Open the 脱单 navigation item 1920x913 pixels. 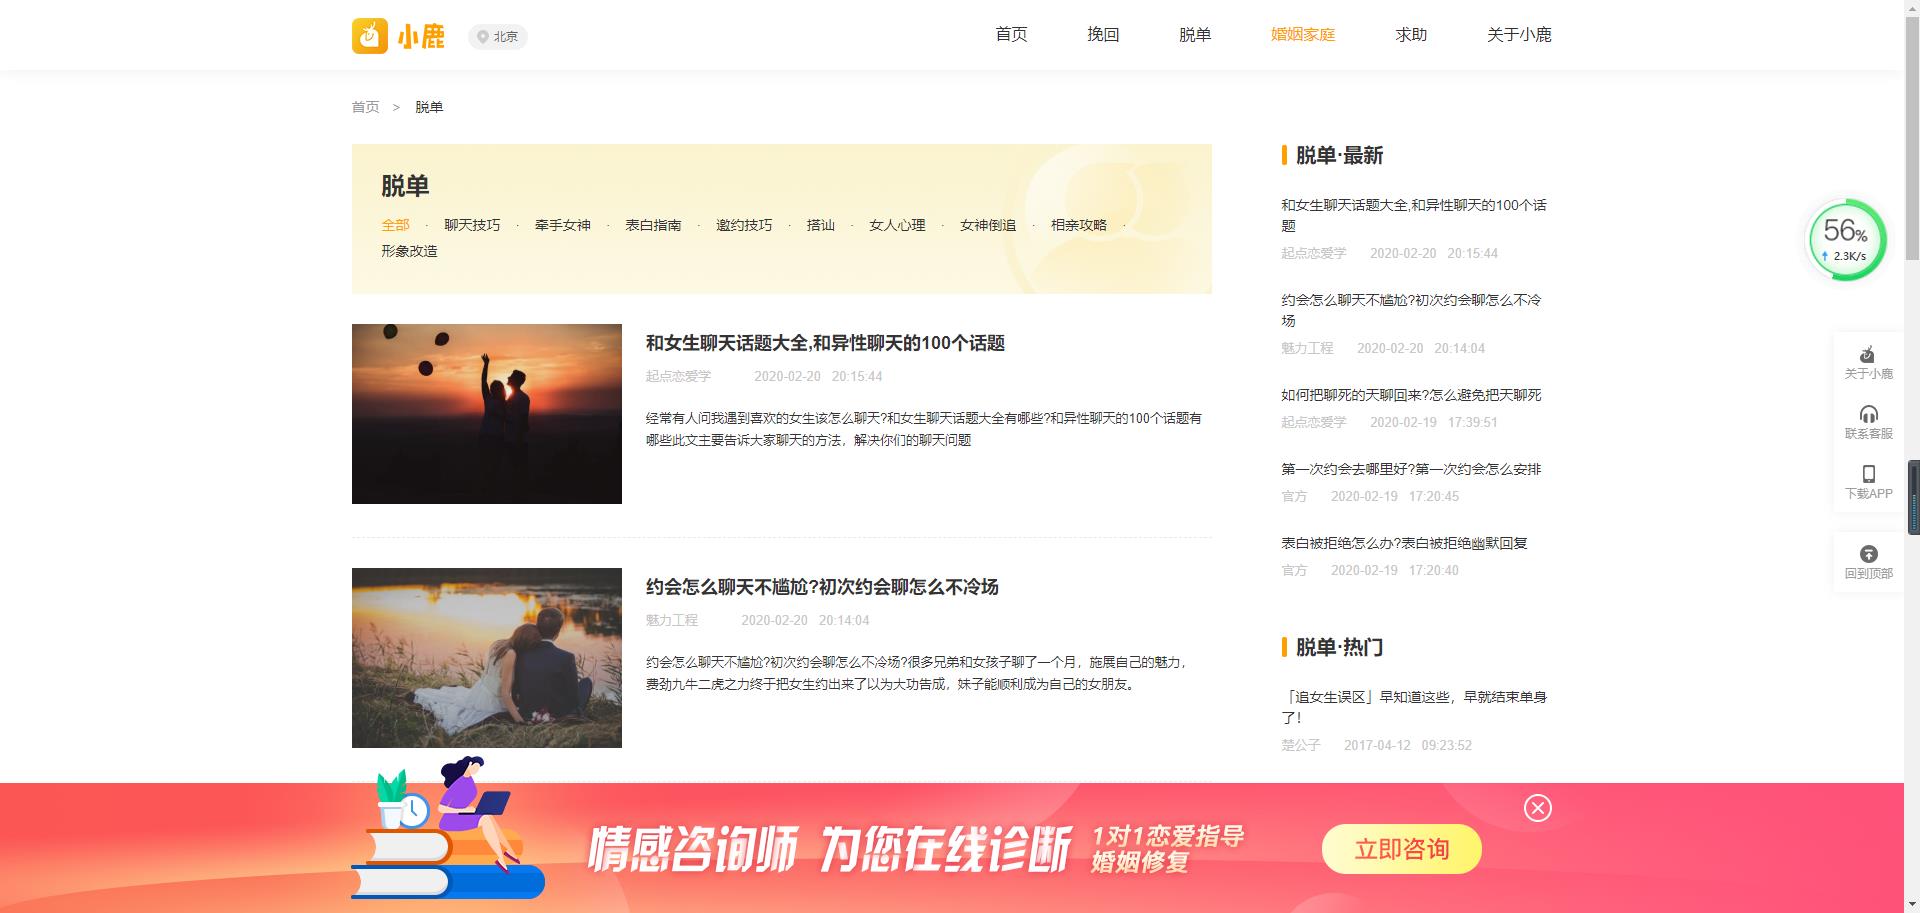(1195, 35)
